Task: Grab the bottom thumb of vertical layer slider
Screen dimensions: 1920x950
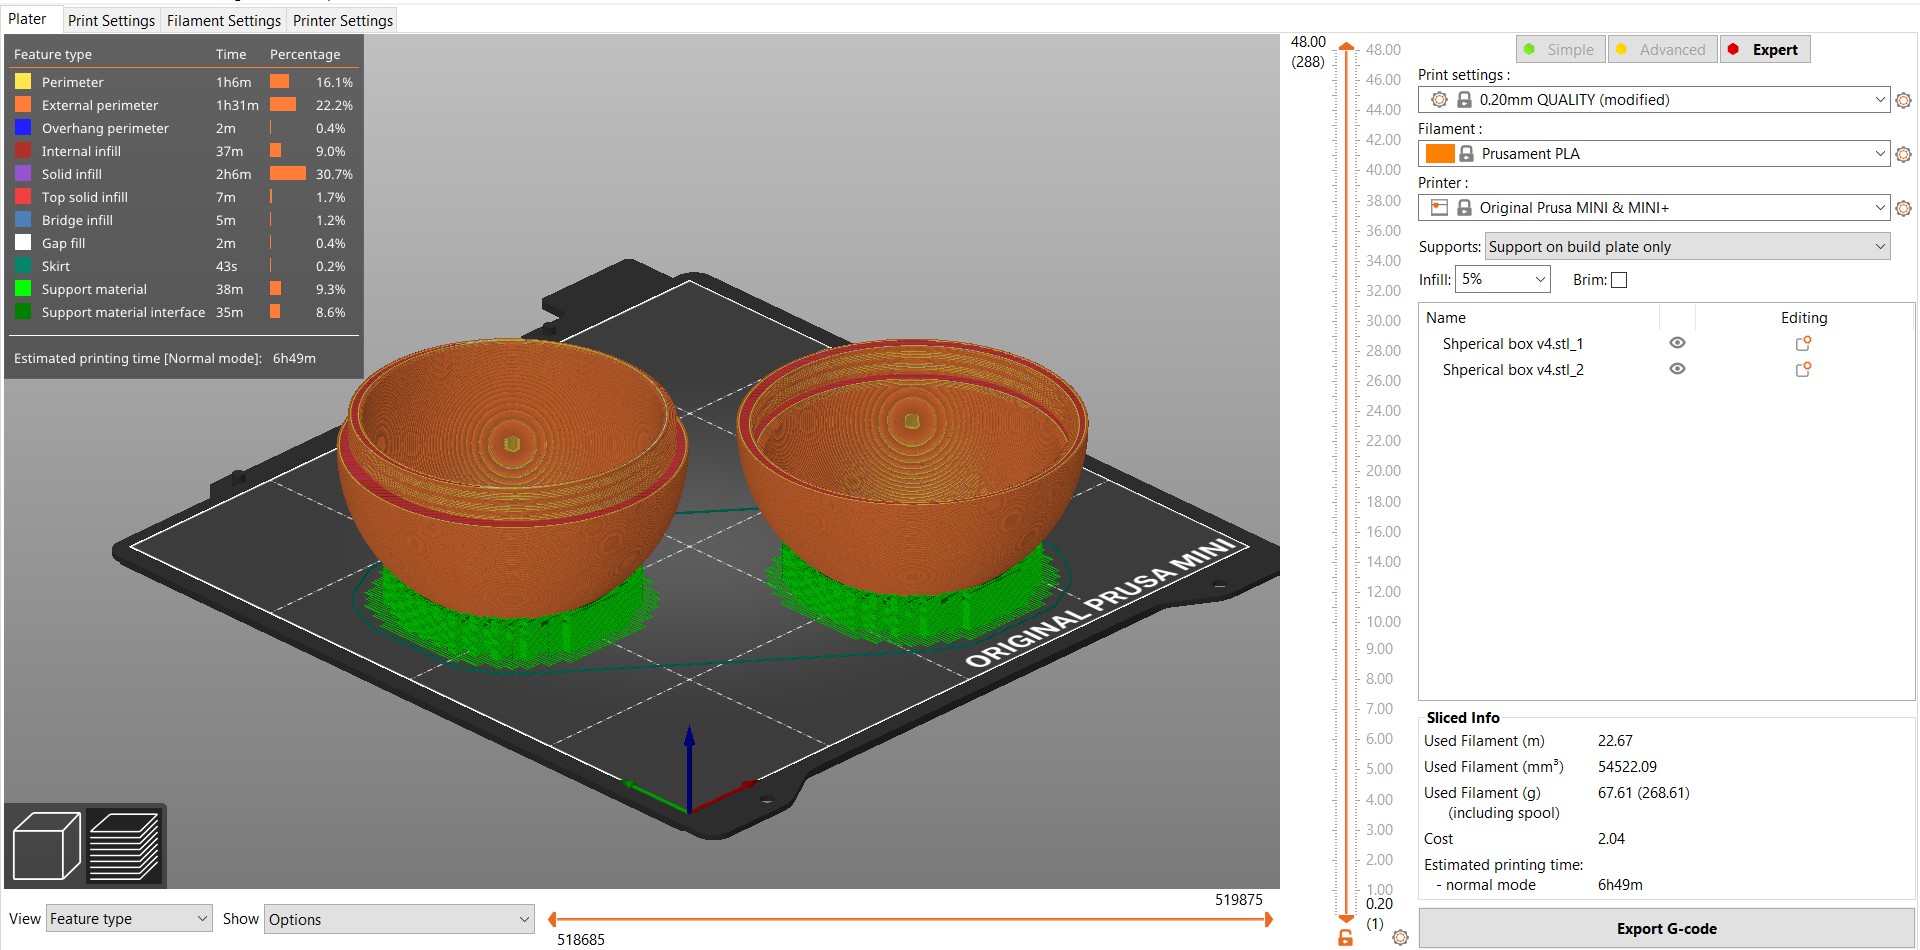Action: pos(1347,919)
